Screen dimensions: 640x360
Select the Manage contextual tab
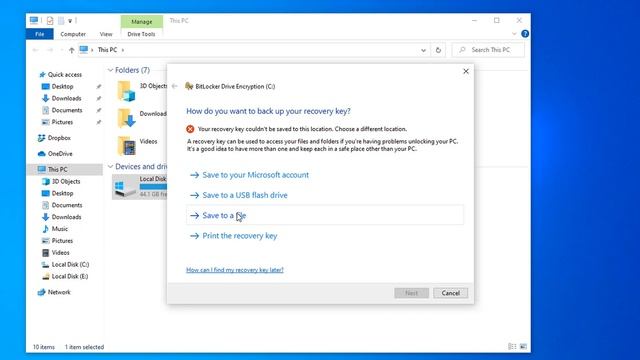tap(142, 21)
